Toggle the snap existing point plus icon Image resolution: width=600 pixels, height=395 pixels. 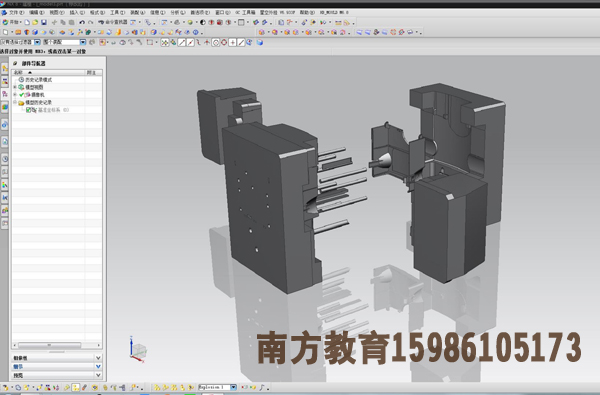point(233,42)
